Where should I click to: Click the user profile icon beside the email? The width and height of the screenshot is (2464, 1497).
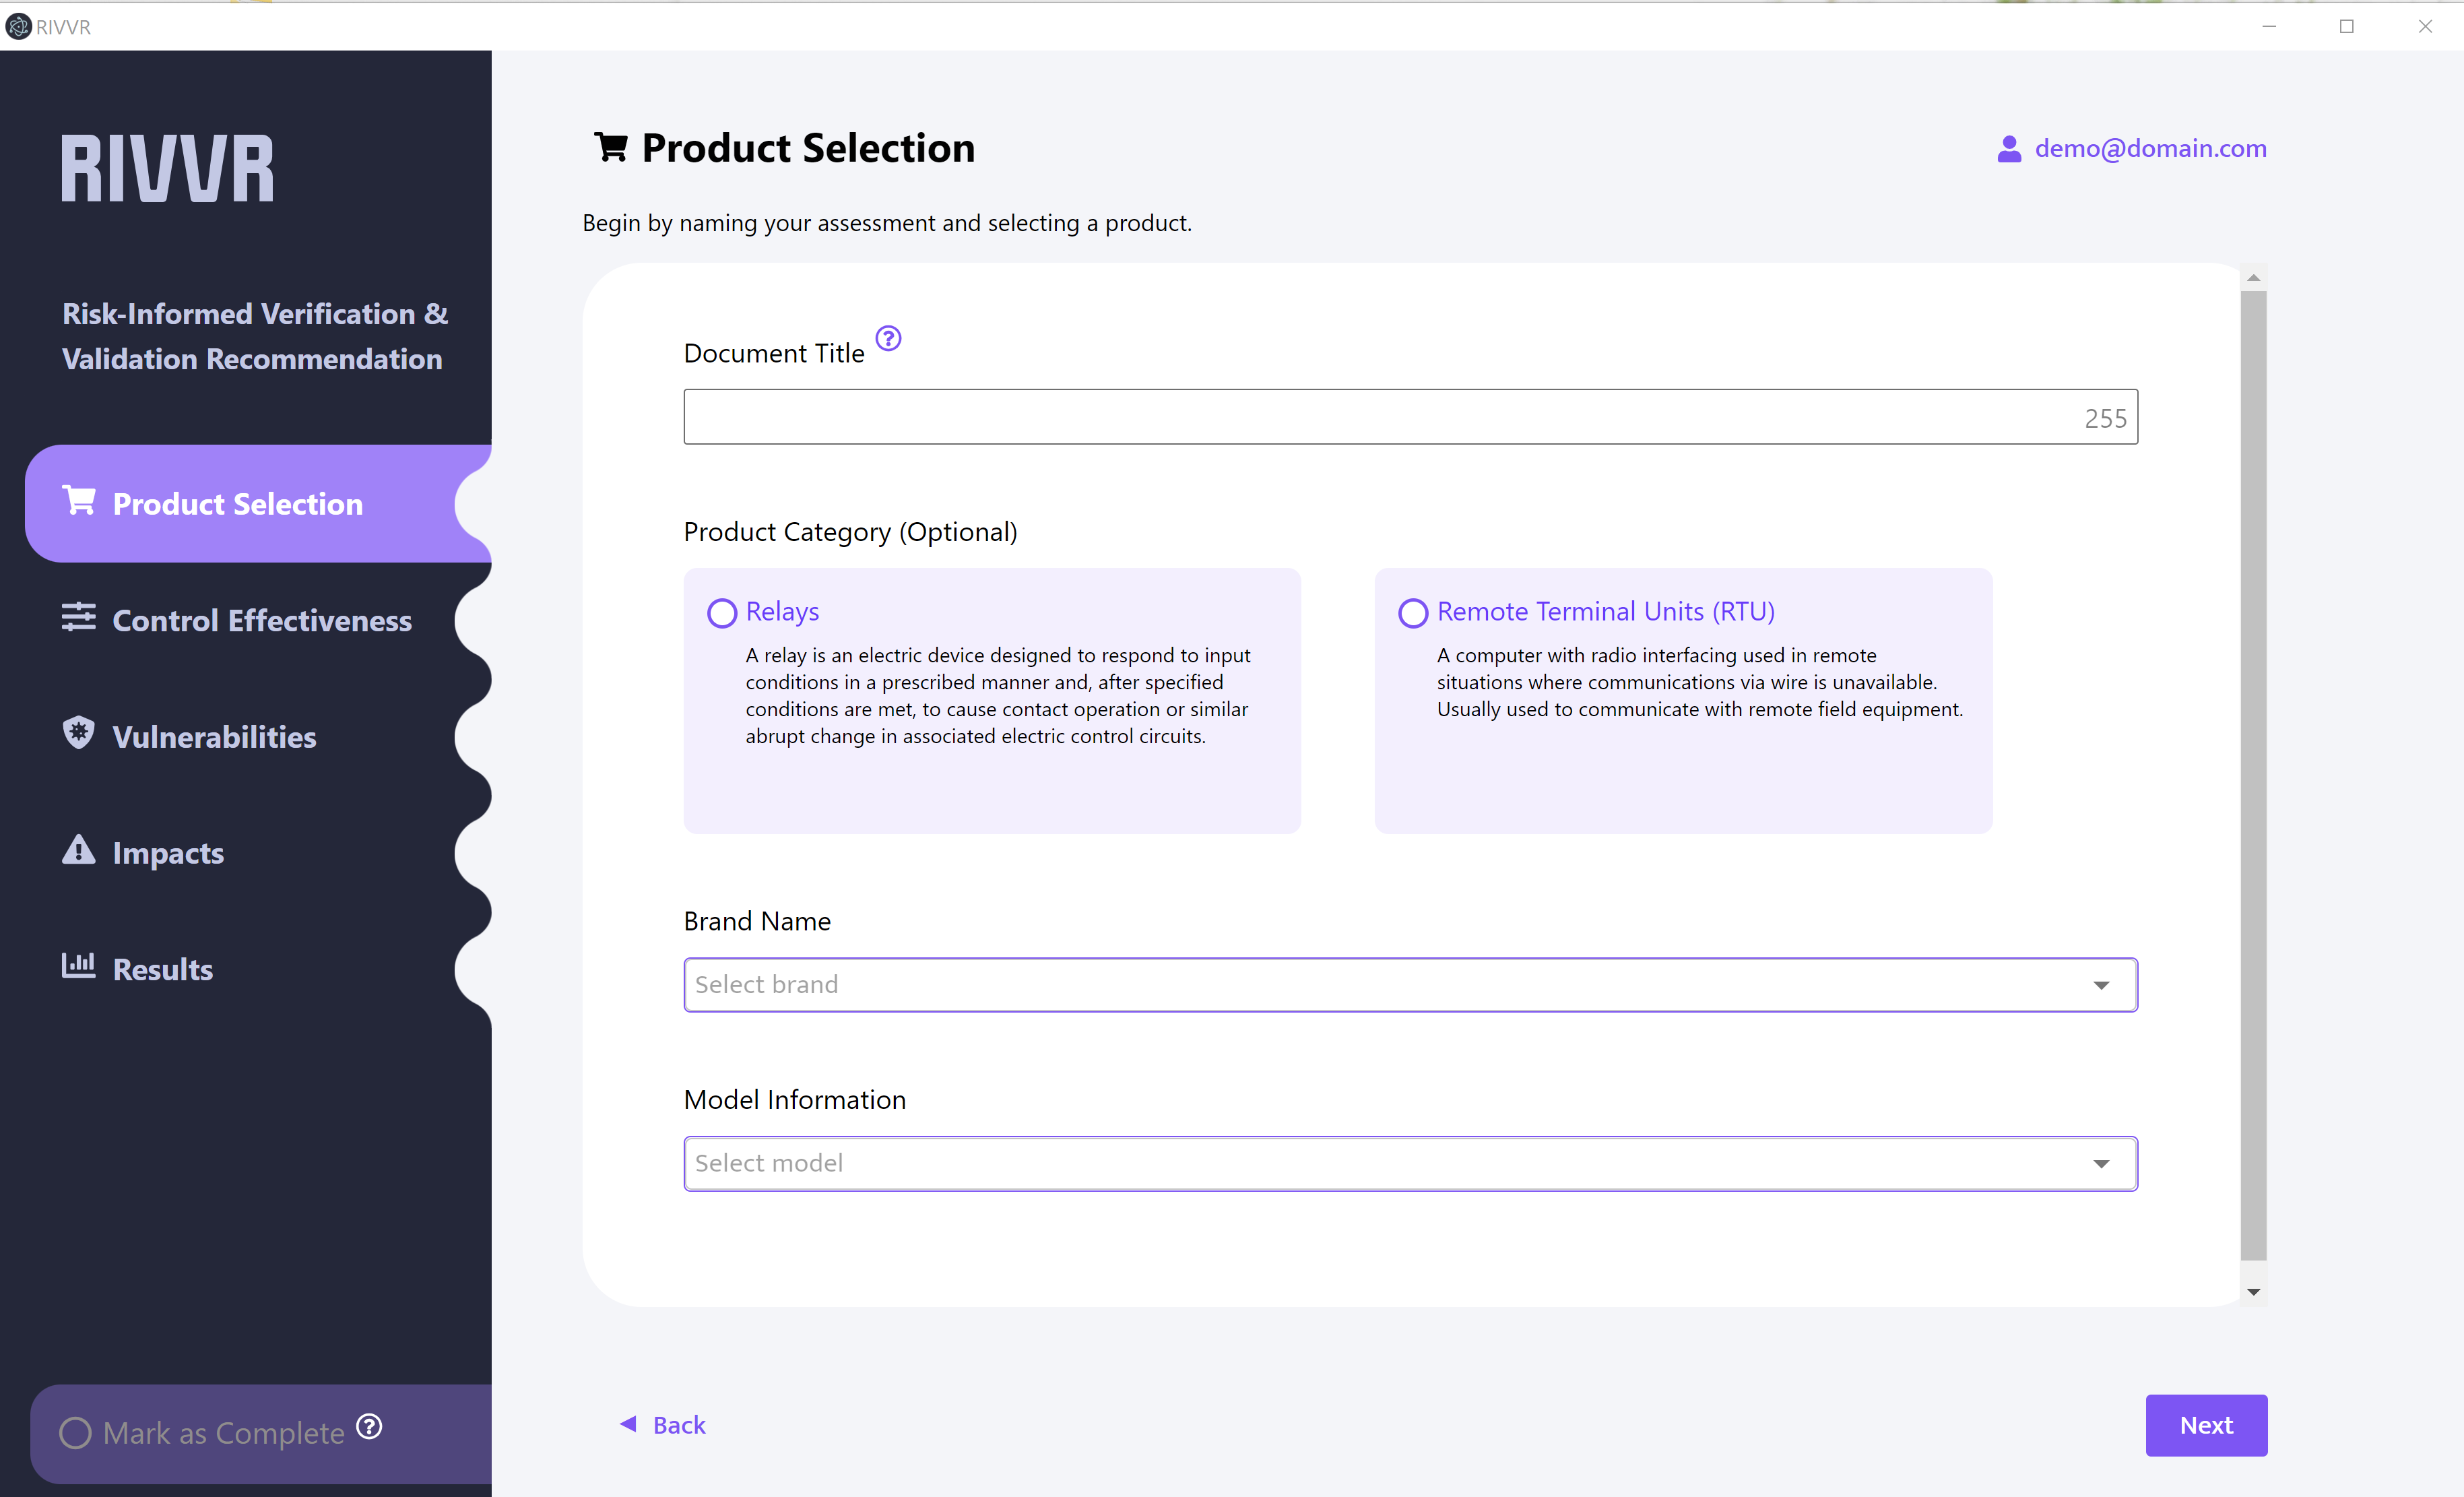2009,149
